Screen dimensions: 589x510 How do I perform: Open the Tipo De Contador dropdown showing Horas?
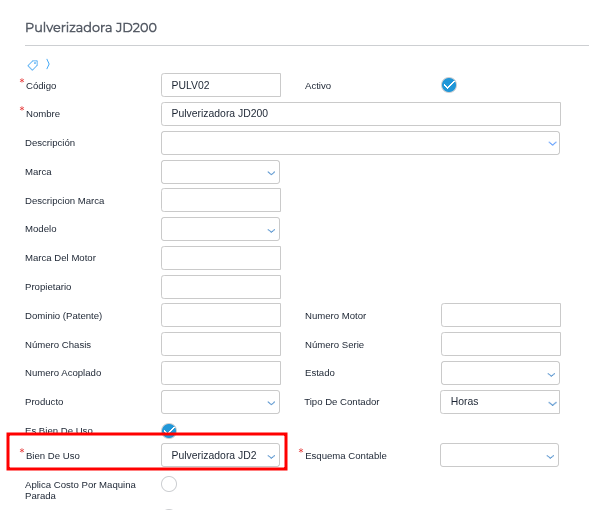(500, 402)
